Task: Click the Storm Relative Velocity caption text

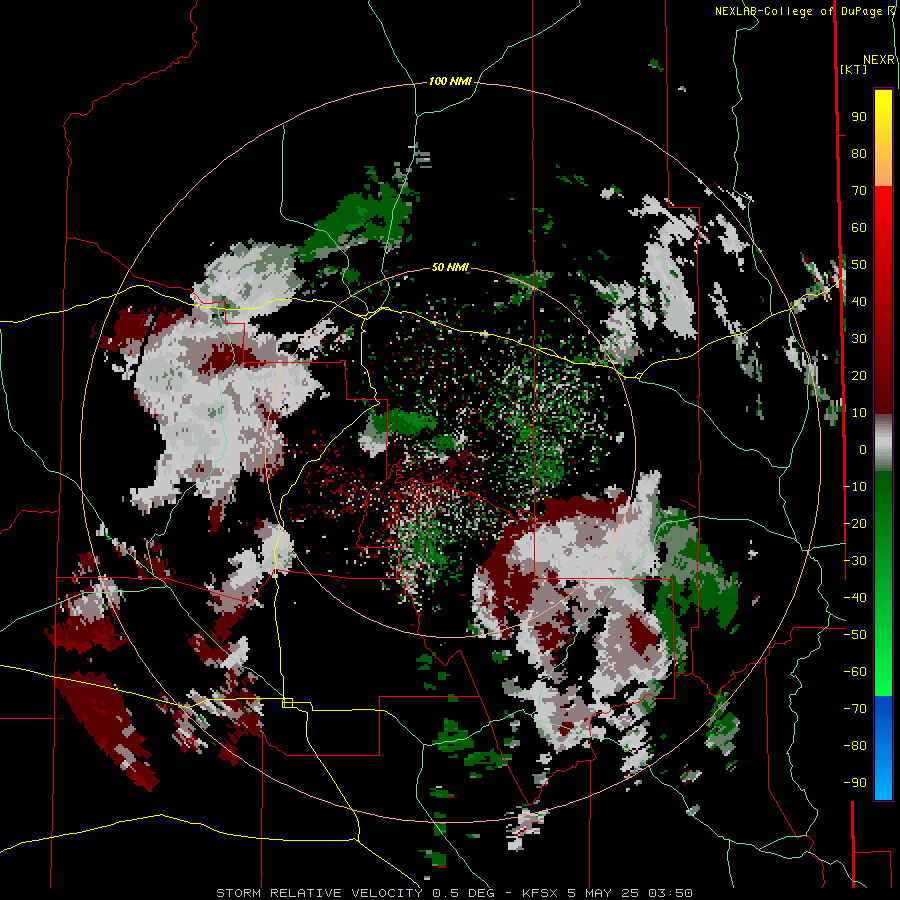Action: click(454, 893)
